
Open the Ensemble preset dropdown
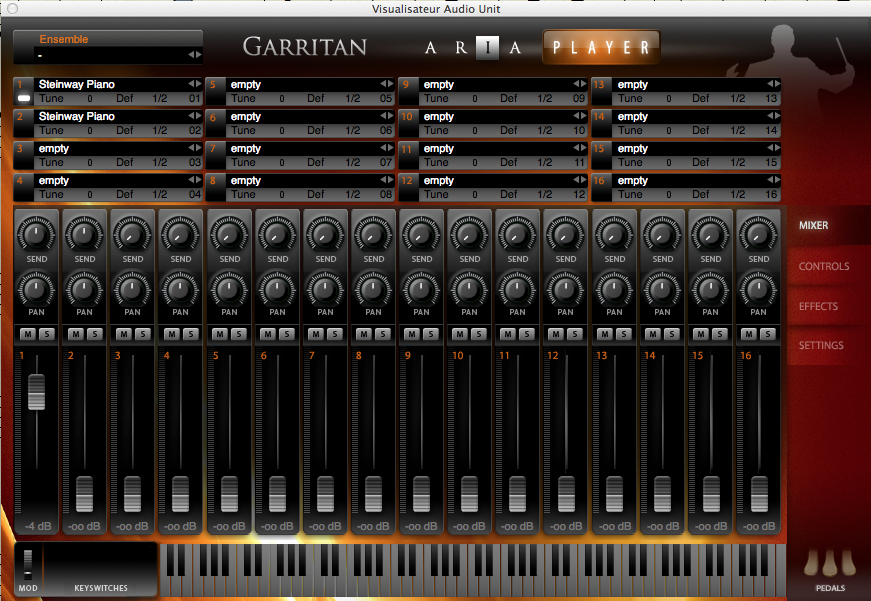[x=108, y=55]
